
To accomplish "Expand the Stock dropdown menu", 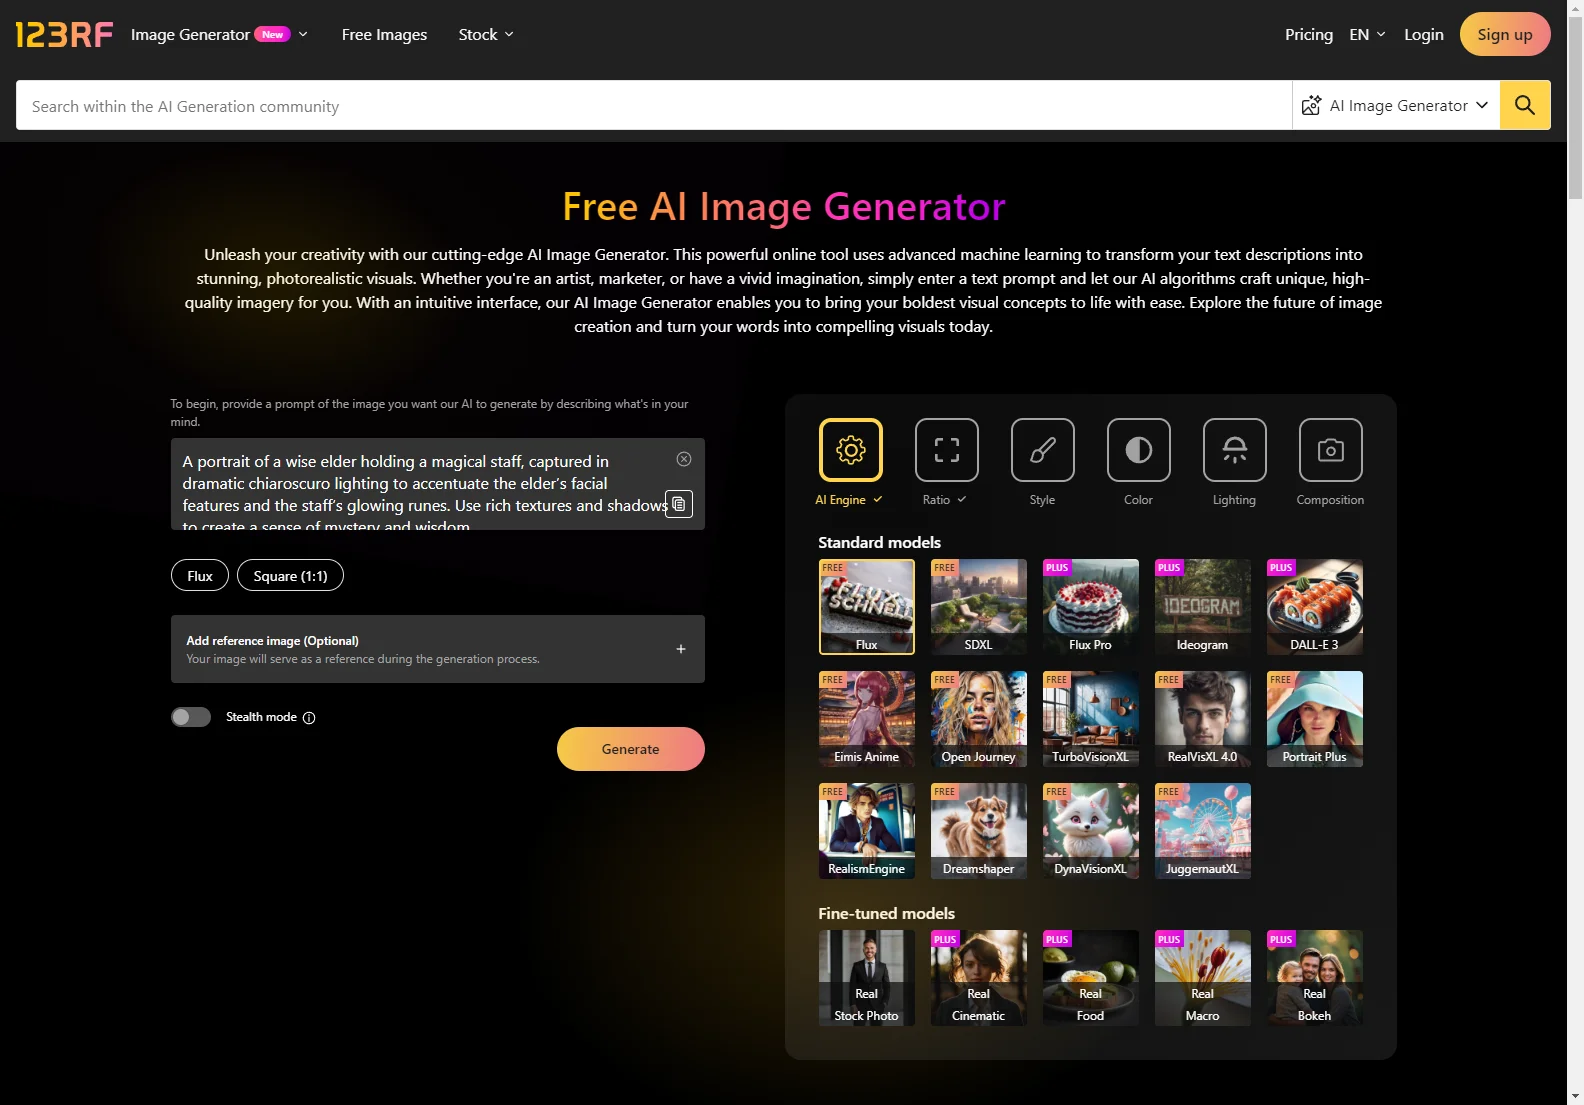I will coord(486,34).
